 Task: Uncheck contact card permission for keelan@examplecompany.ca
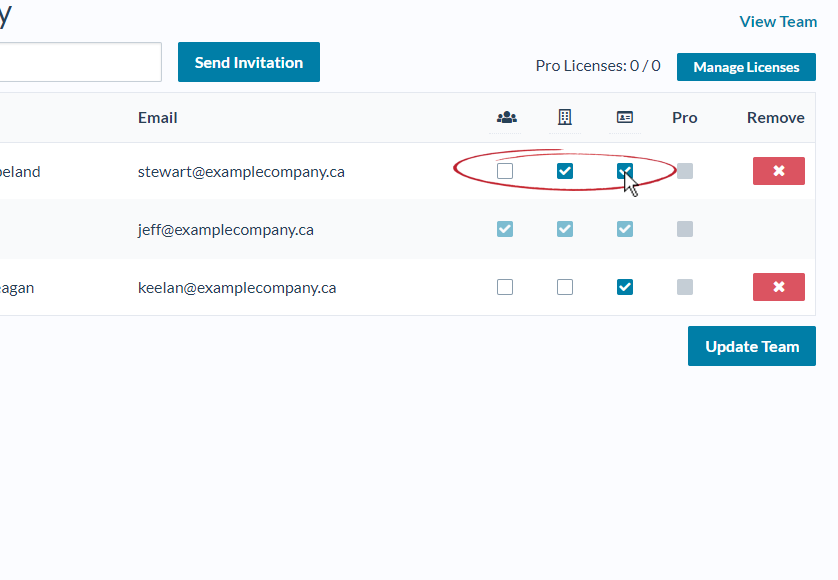625,287
